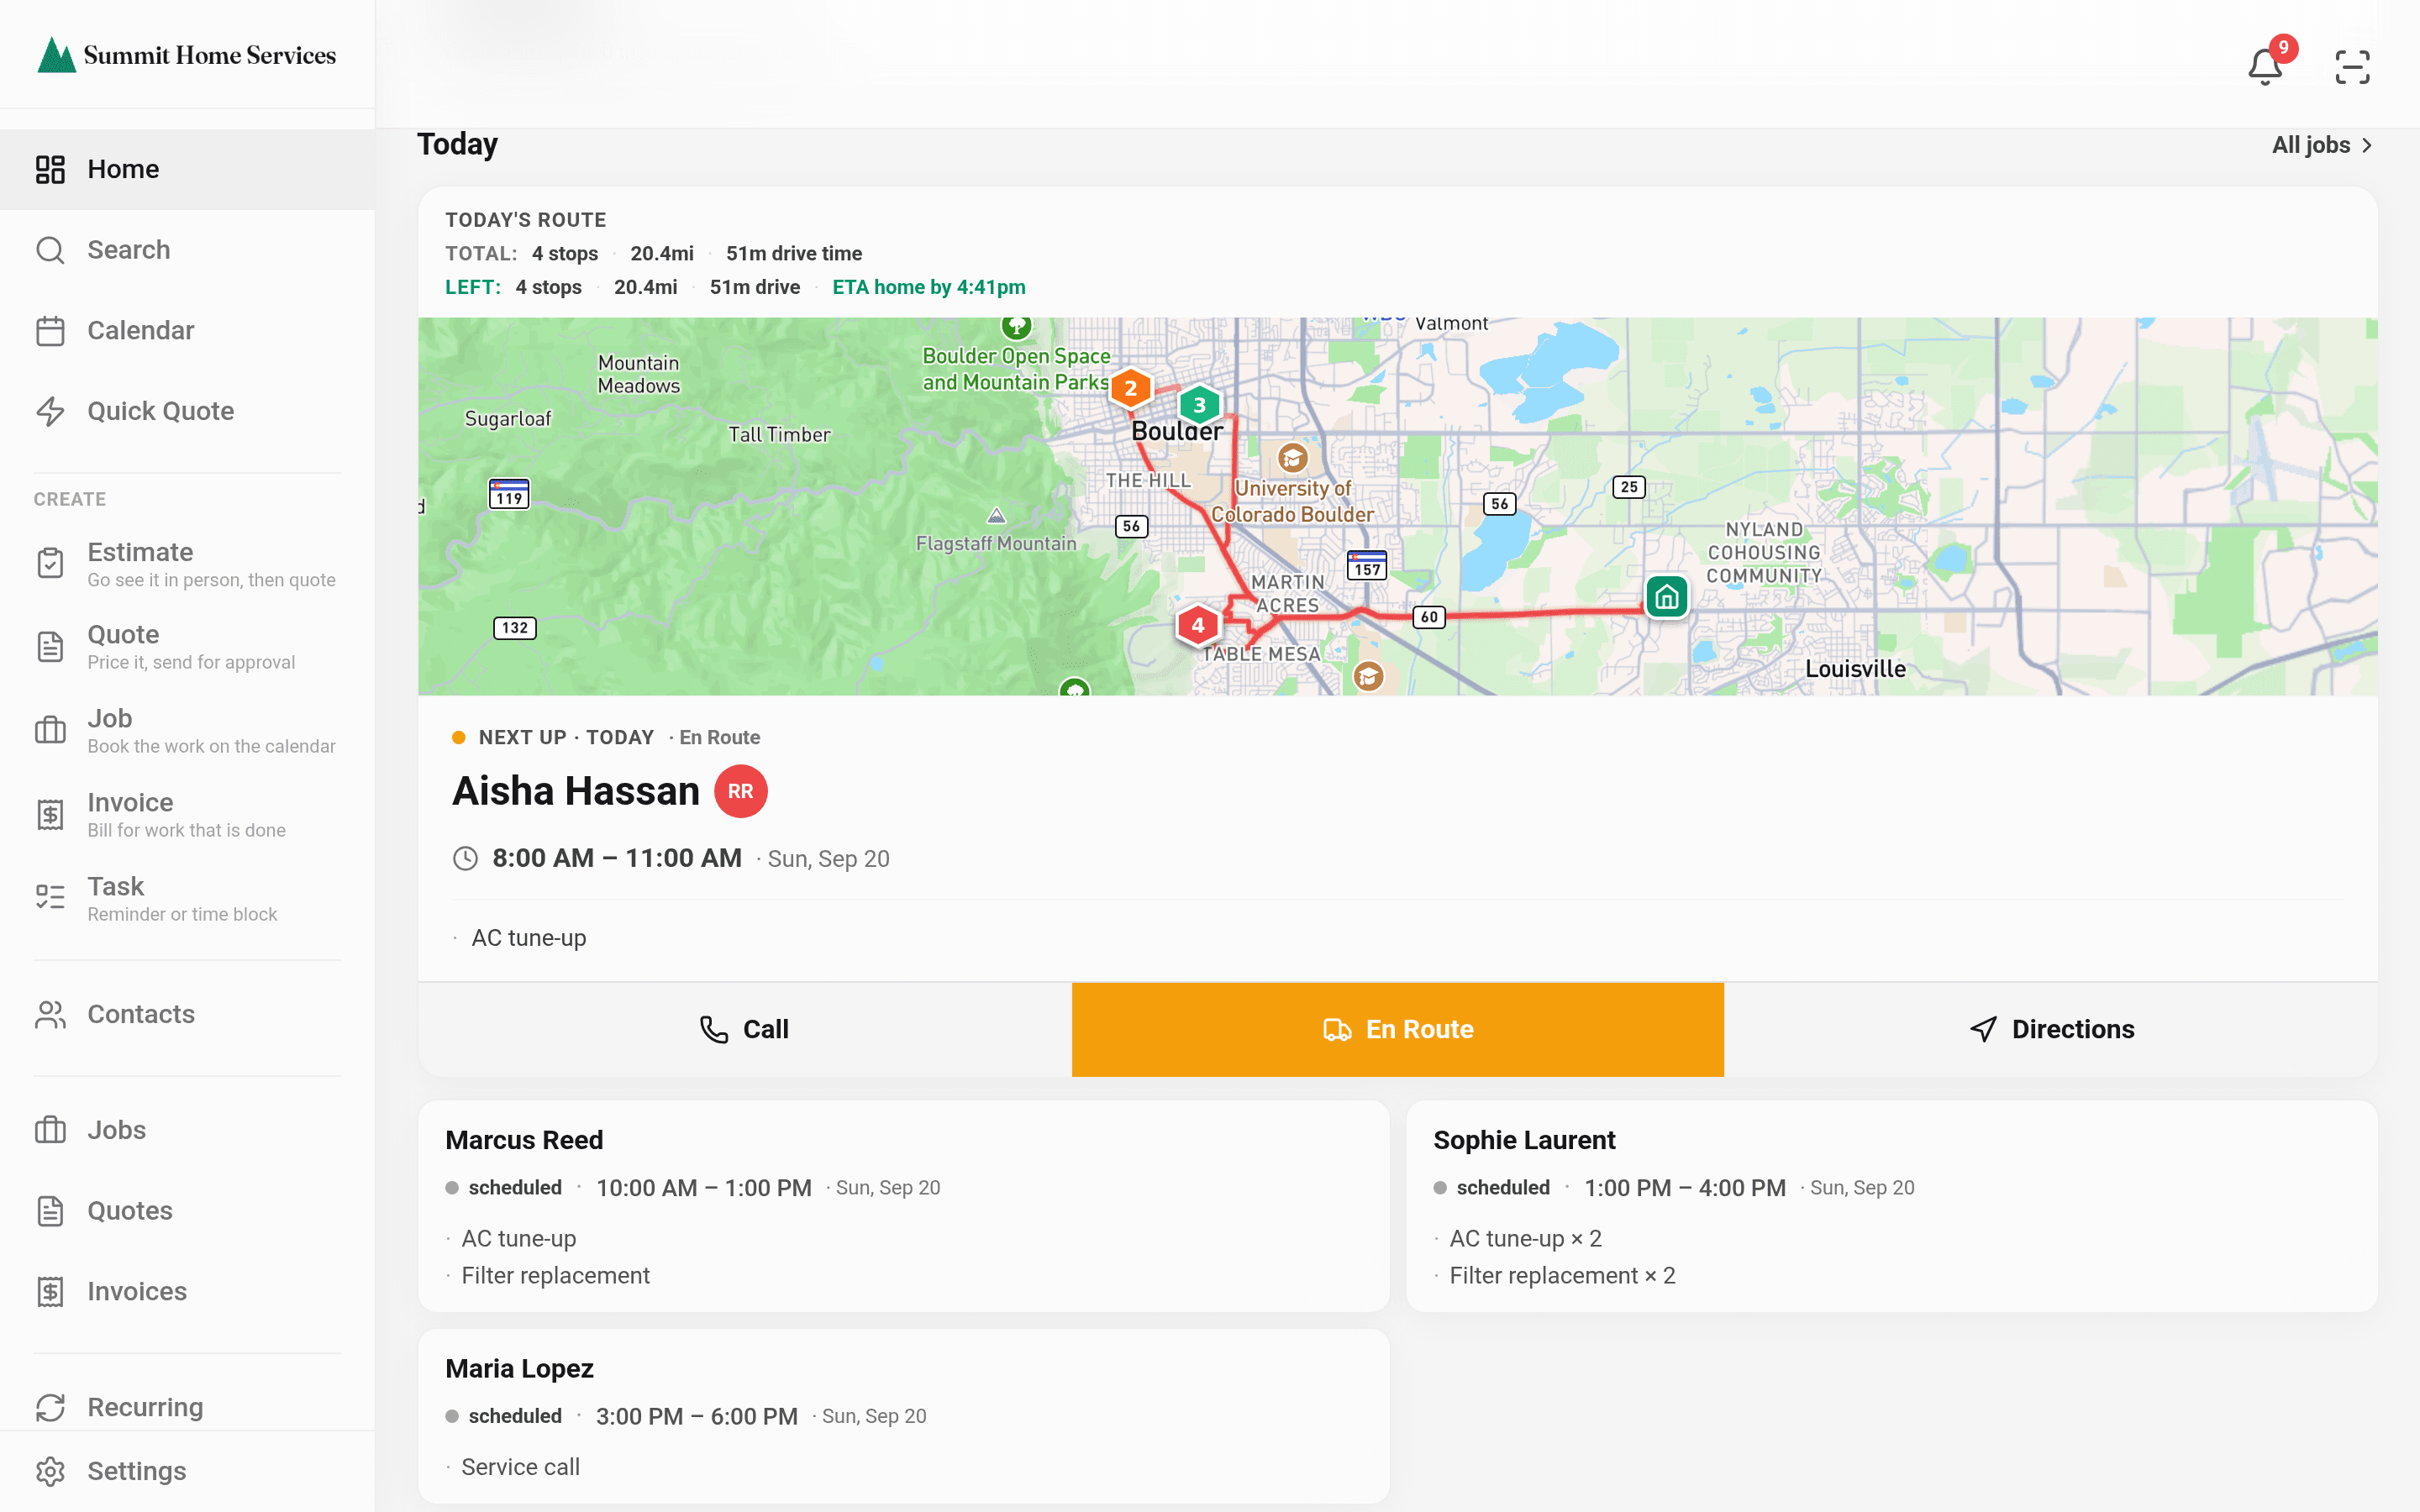The width and height of the screenshot is (2420, 1512).
Task: Click Filter replacement × 2 under Sophie Laurent
Action: coord(1562,1275)
